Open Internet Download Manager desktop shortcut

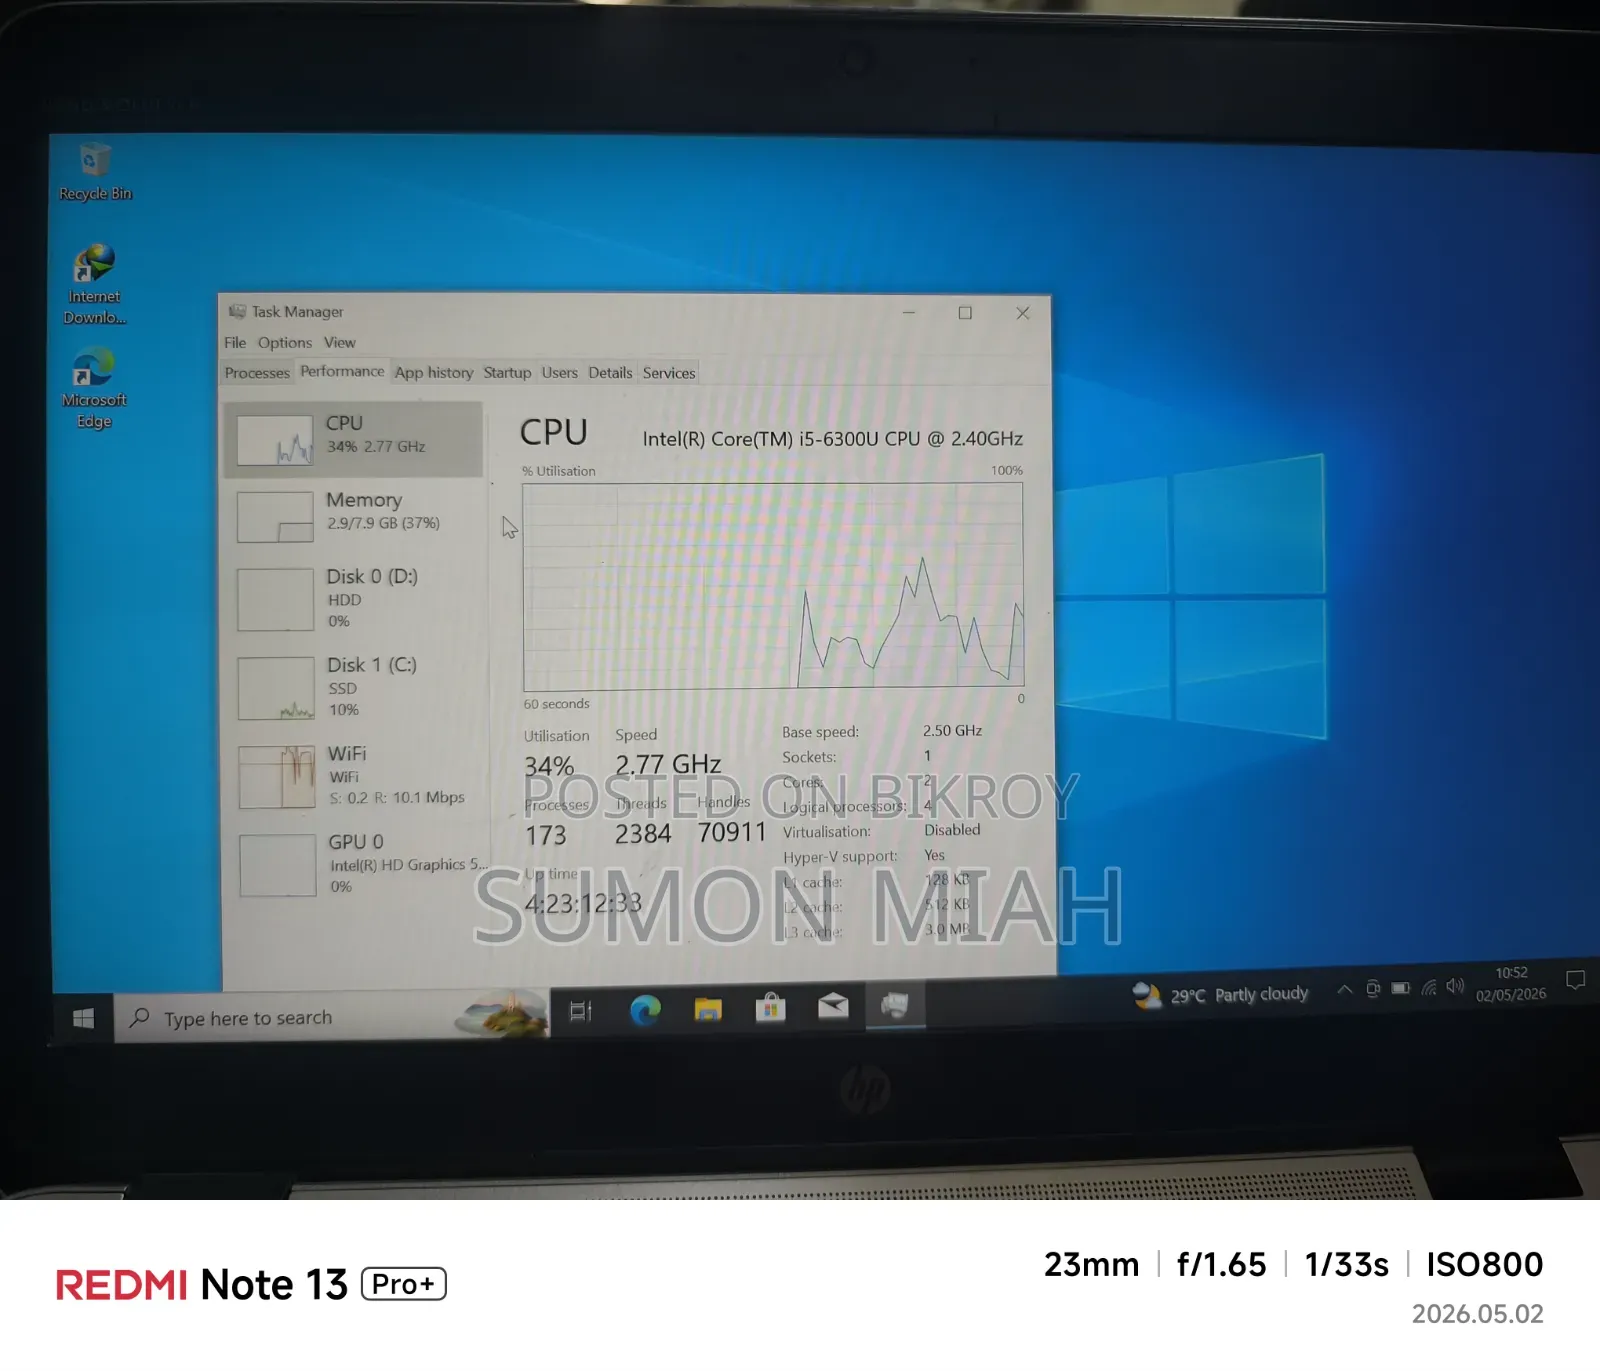(94, 285)
